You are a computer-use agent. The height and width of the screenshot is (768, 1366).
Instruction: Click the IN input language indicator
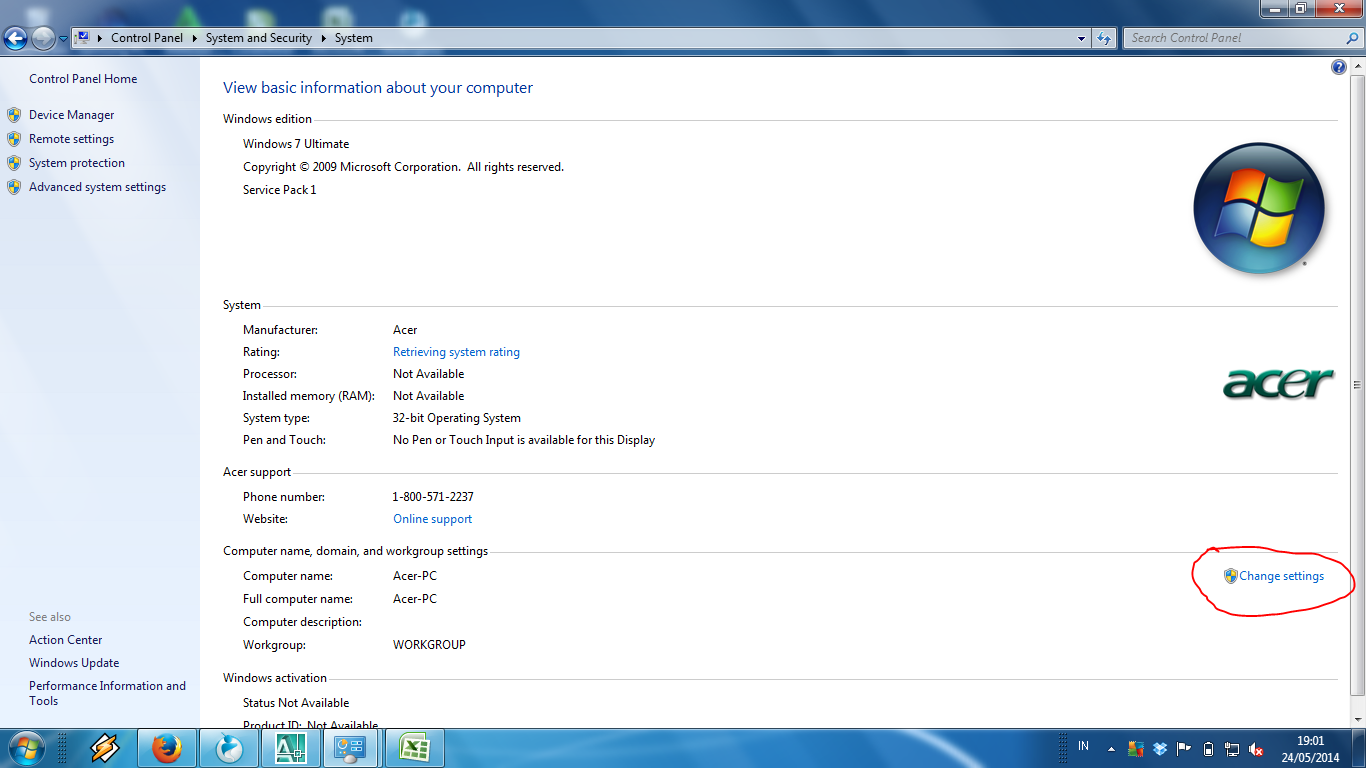tap(1084, 746)
